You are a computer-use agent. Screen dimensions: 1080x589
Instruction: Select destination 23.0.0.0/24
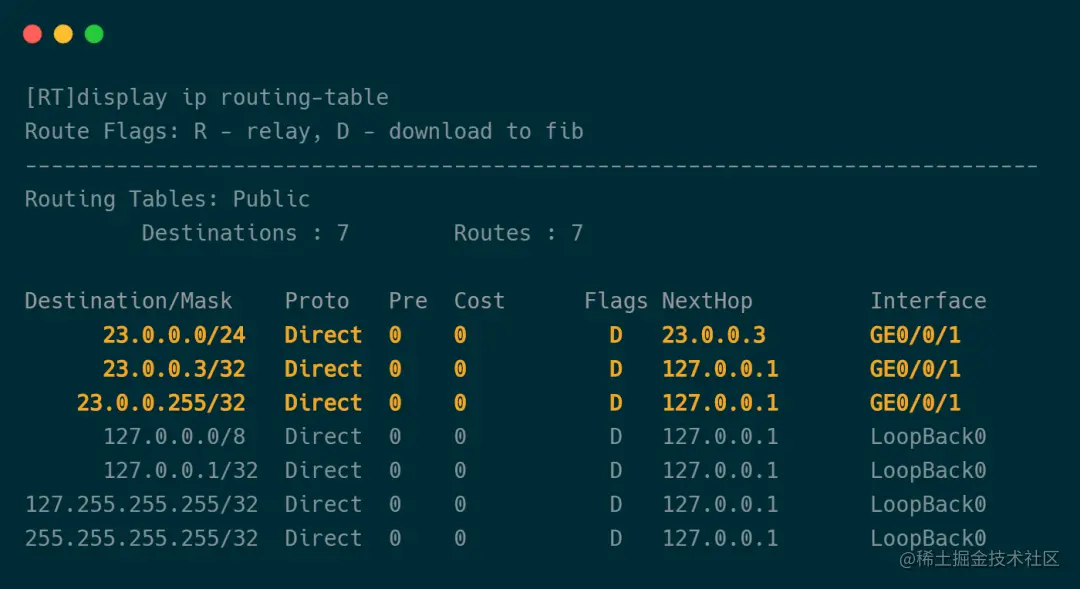[x=174, y=335]
